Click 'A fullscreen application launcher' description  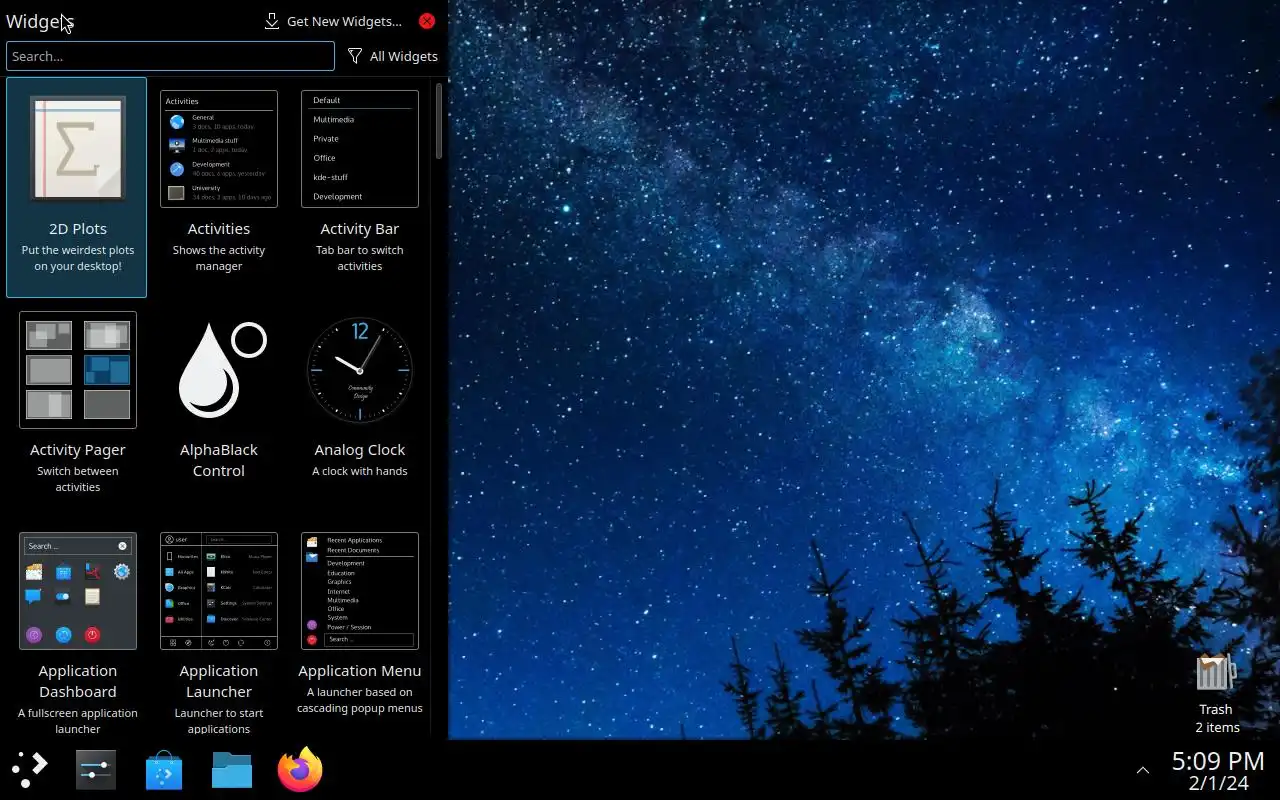78,721
